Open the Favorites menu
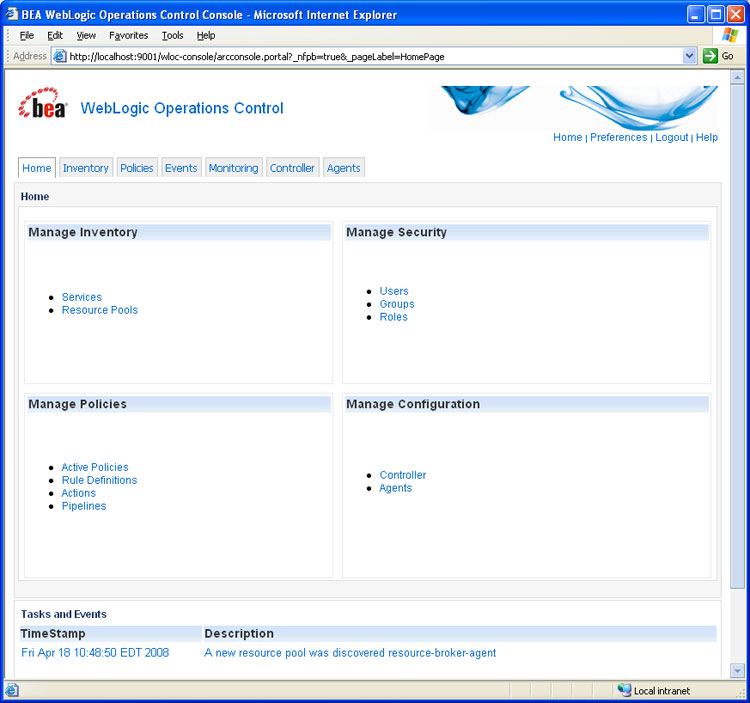The image size is (750, 703). [x=129, y=35]
